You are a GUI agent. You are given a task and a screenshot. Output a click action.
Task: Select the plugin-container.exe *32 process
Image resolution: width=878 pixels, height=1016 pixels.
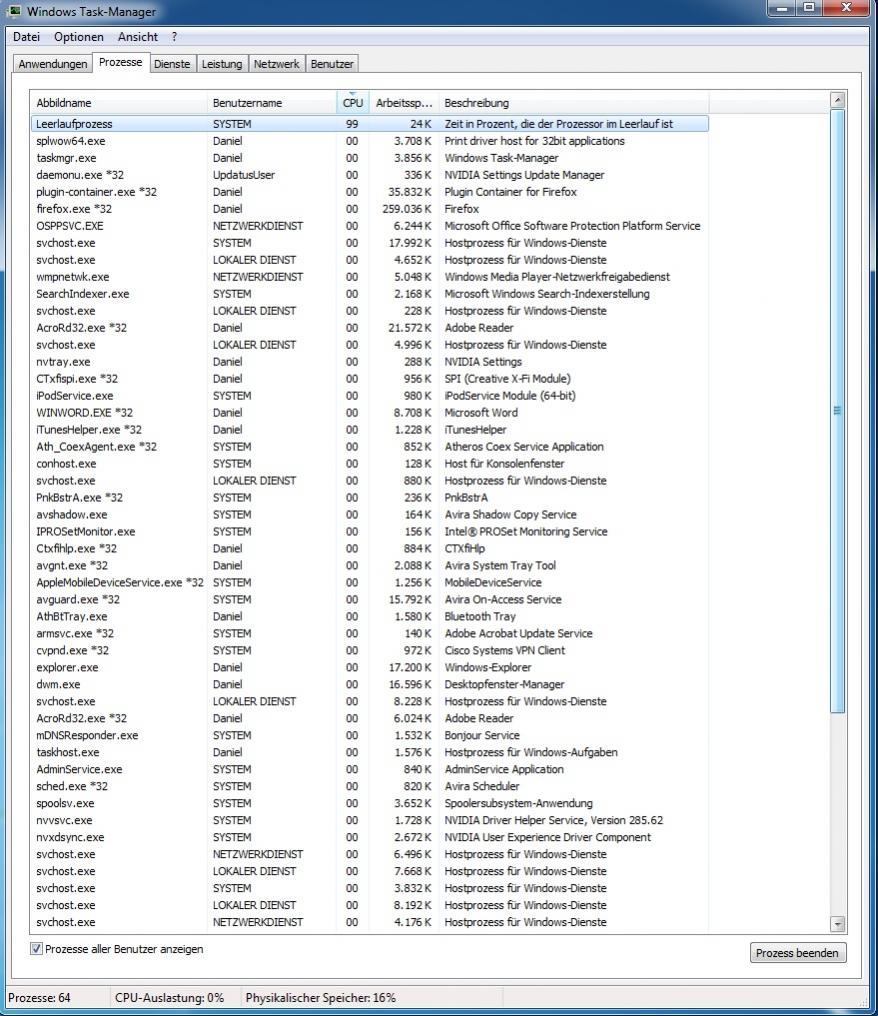(369, 192)
